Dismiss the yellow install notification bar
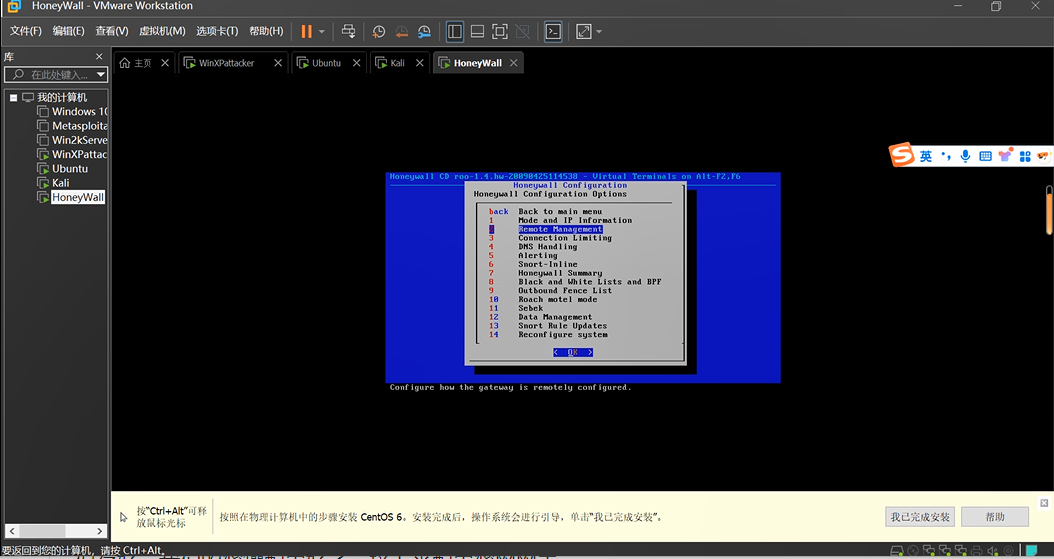The height and width of the screenshot is (559, 1054). pos(1044,503)
